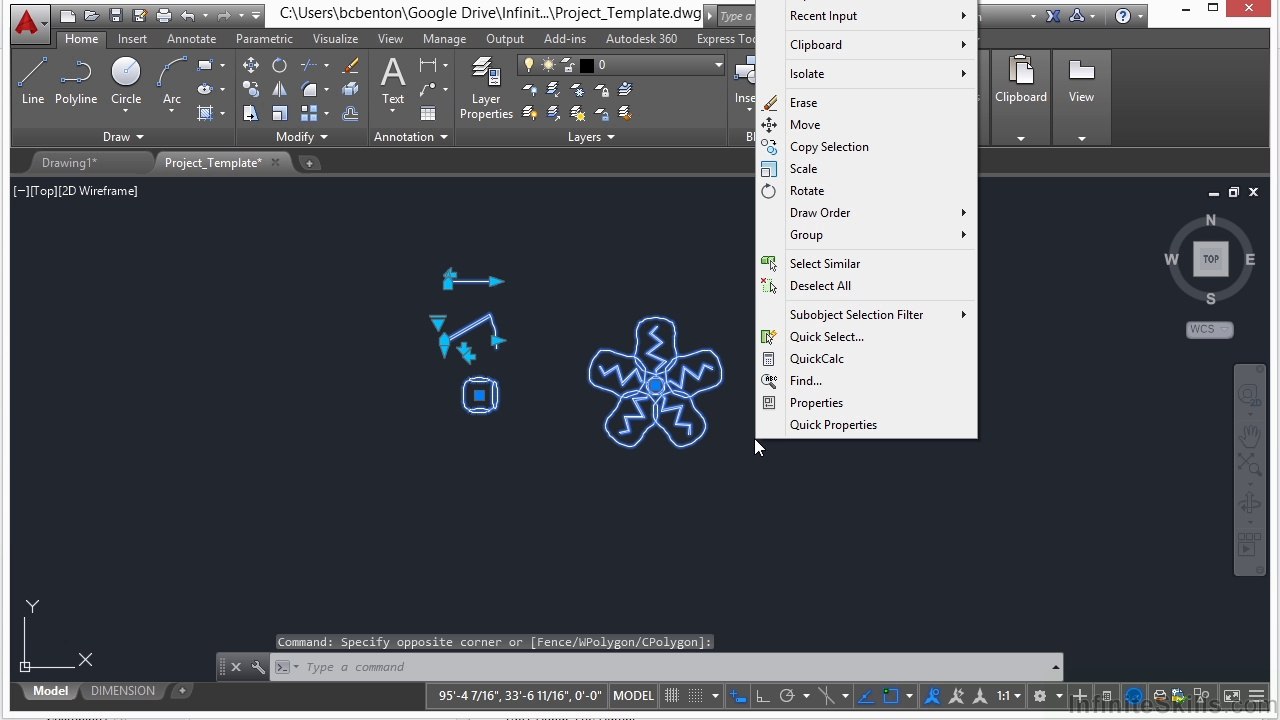Insert a table from Annotation panel

428,113
